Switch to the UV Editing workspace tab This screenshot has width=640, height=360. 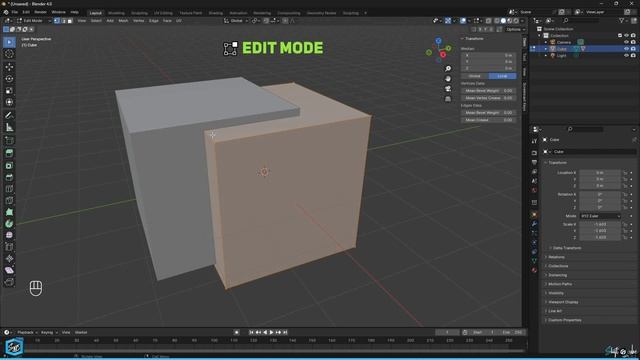point(163,13)
